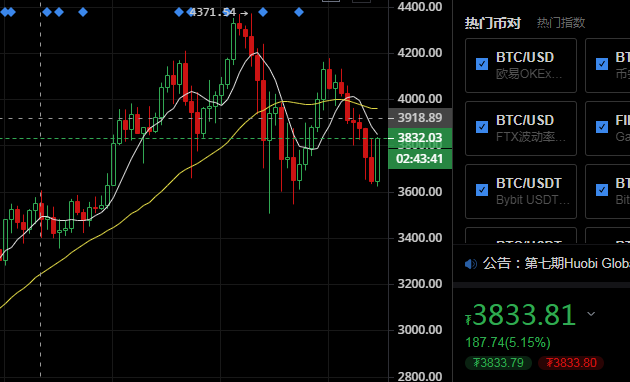Open the BTC/USDT Bybit USDT pair card
The image size is (630, 382).
pyautogui.click(x=521, y=191)
